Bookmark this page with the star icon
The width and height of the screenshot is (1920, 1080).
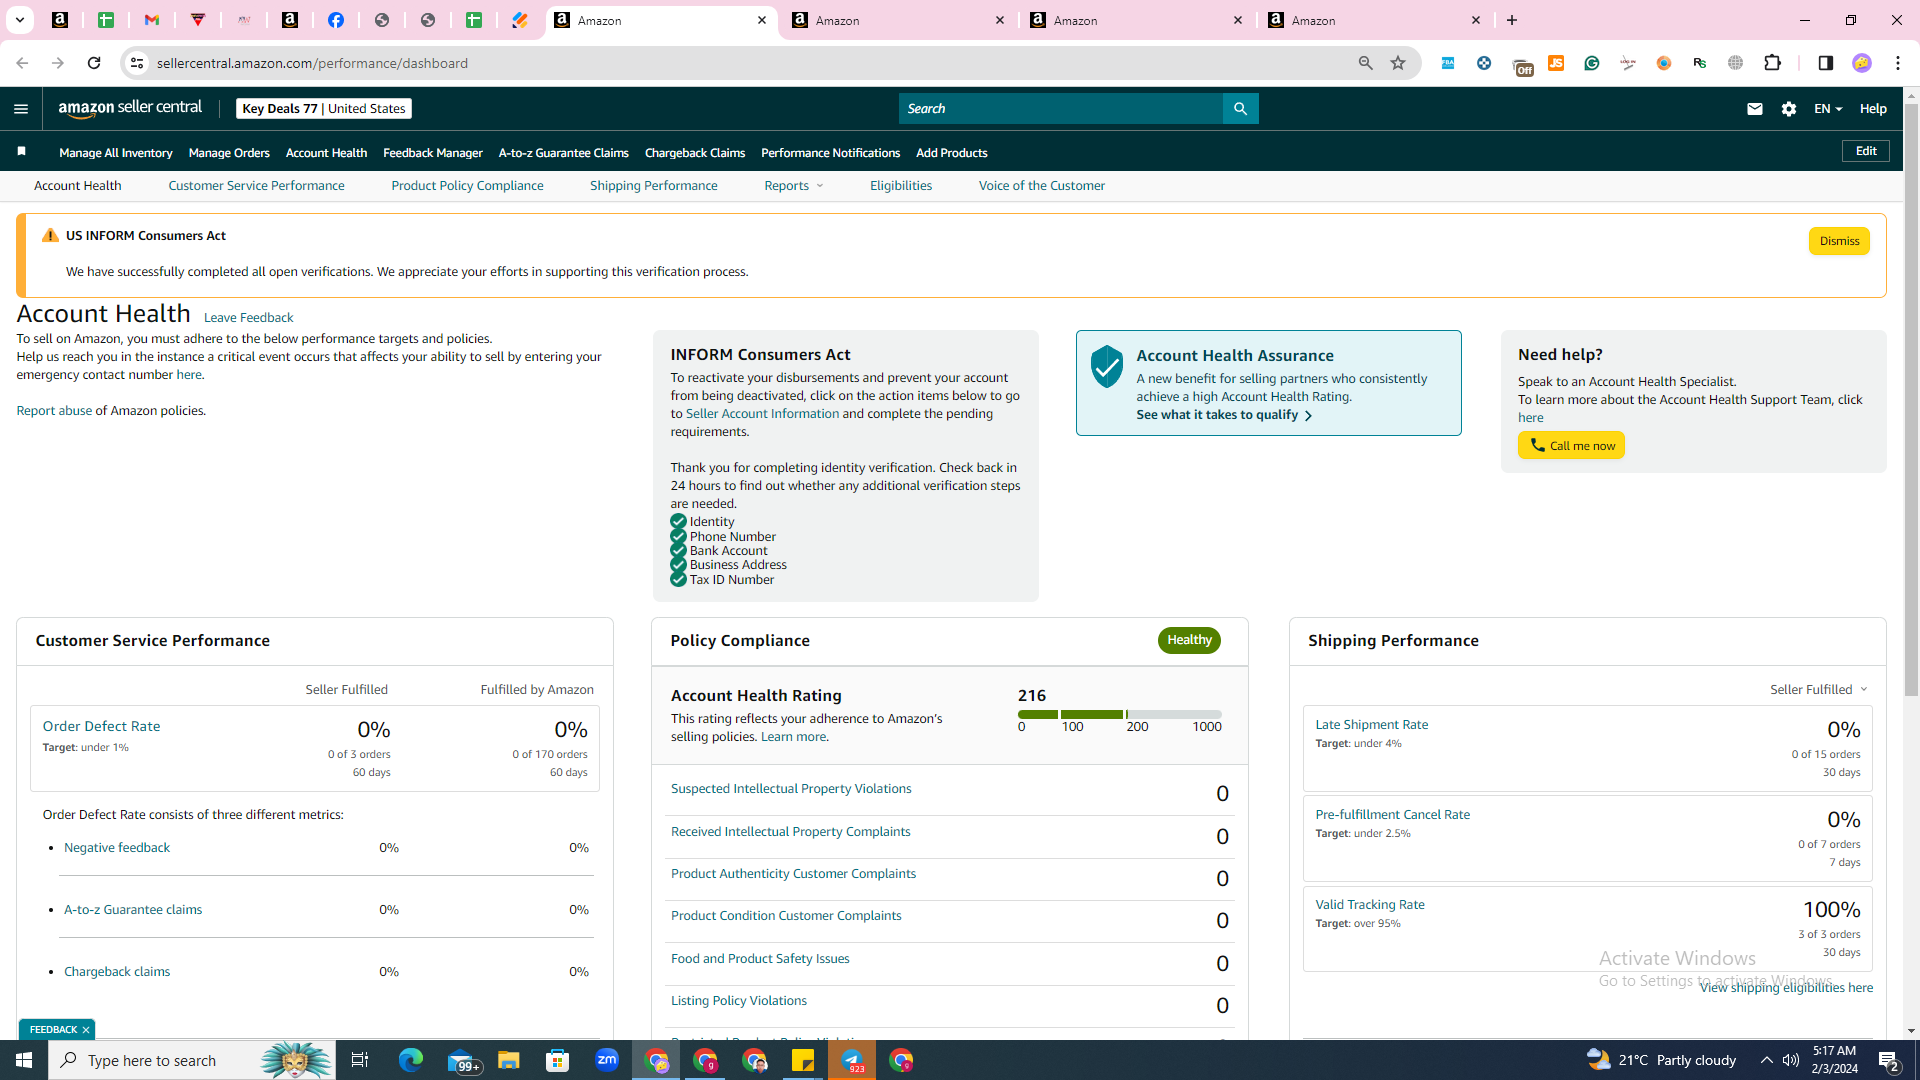[1398, 63]
